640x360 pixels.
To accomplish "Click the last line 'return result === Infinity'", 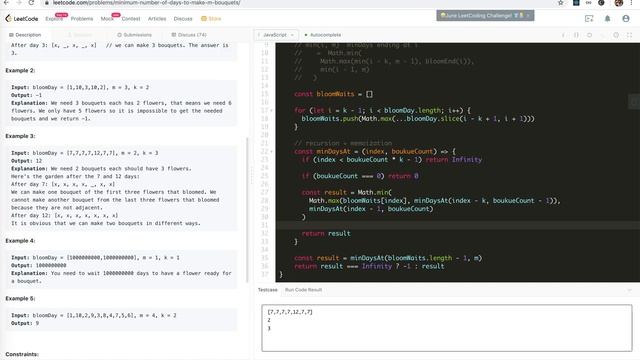I will click(x=369, y=266).
